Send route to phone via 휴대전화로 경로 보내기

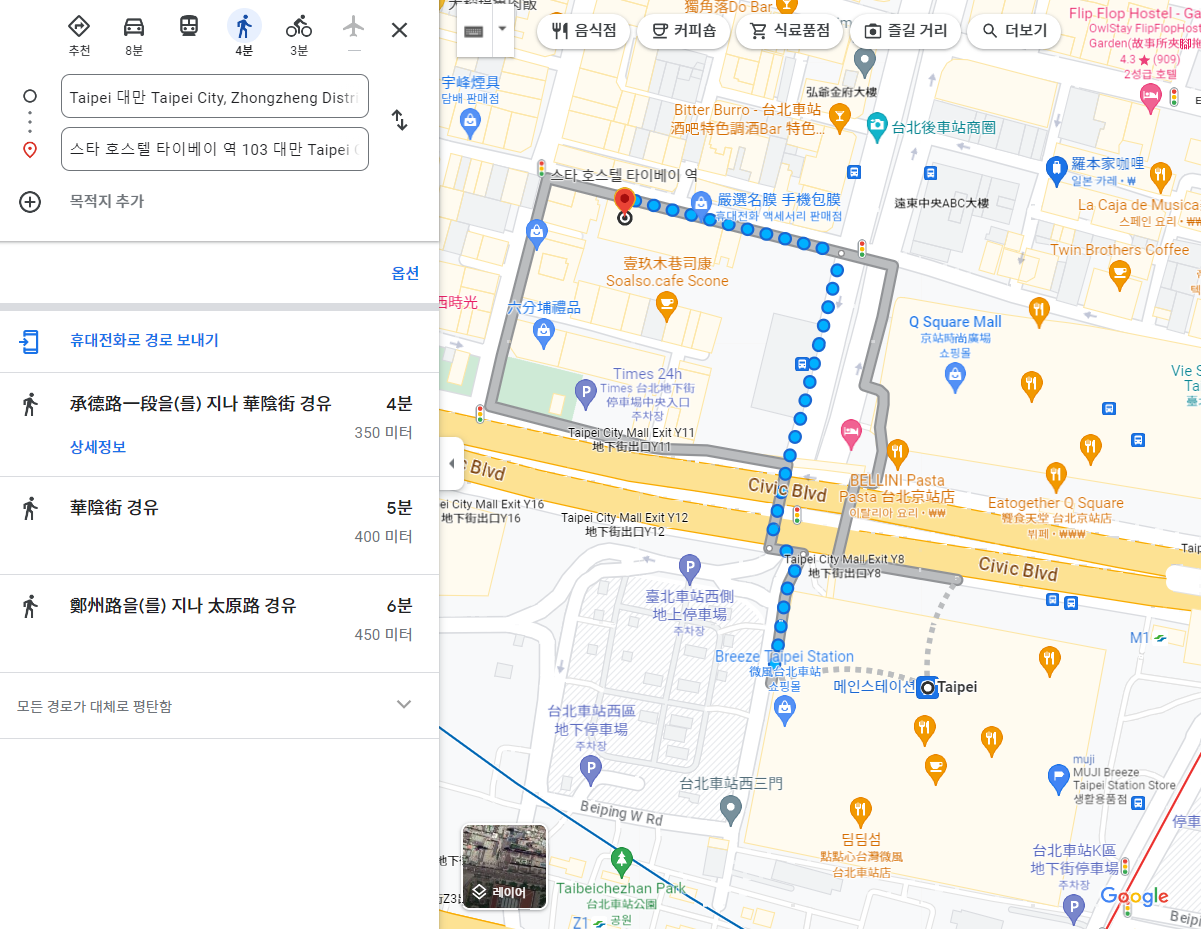click(x=144, y=341)
